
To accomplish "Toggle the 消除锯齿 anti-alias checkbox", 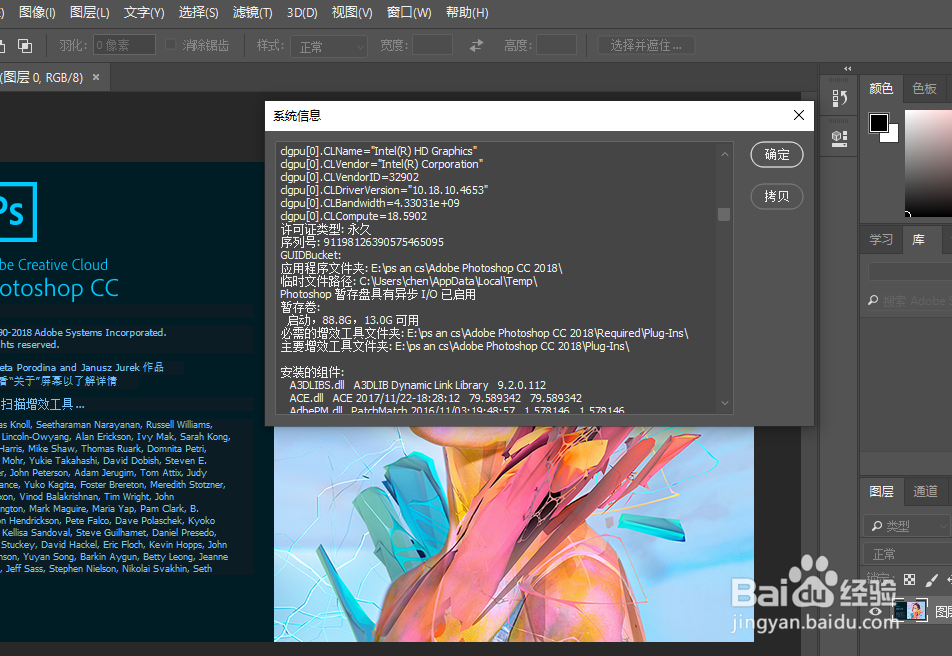I will coord(171,44).
